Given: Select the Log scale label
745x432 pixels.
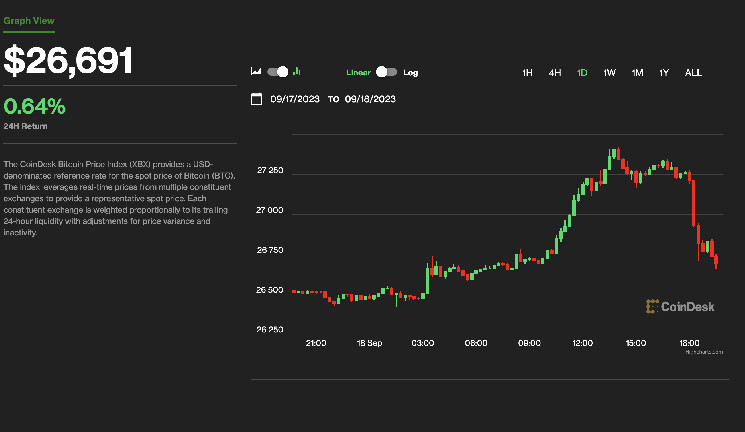Looking at the screenshot, I should pos(411,72).
